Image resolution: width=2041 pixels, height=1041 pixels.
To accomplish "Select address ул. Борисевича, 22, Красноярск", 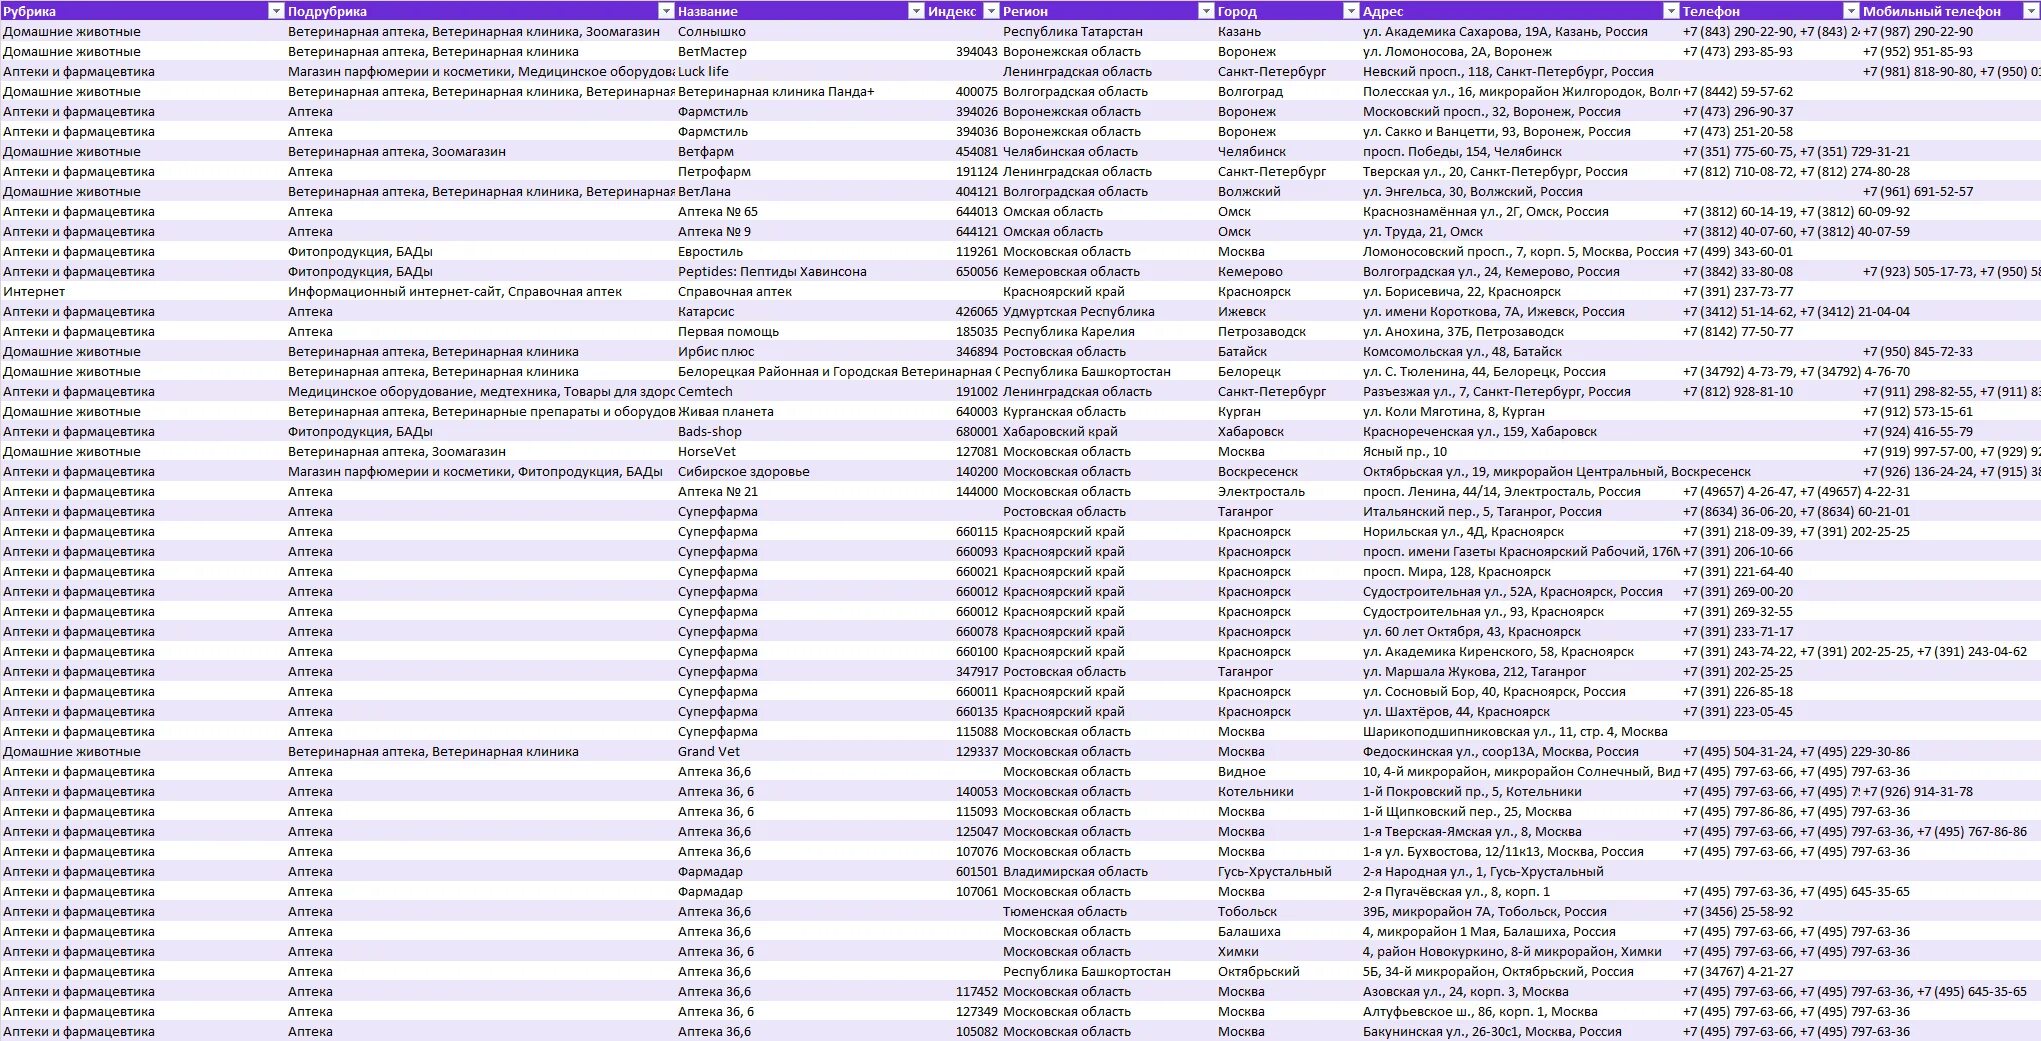I will pyautogui.click(x=1520, y=291).
